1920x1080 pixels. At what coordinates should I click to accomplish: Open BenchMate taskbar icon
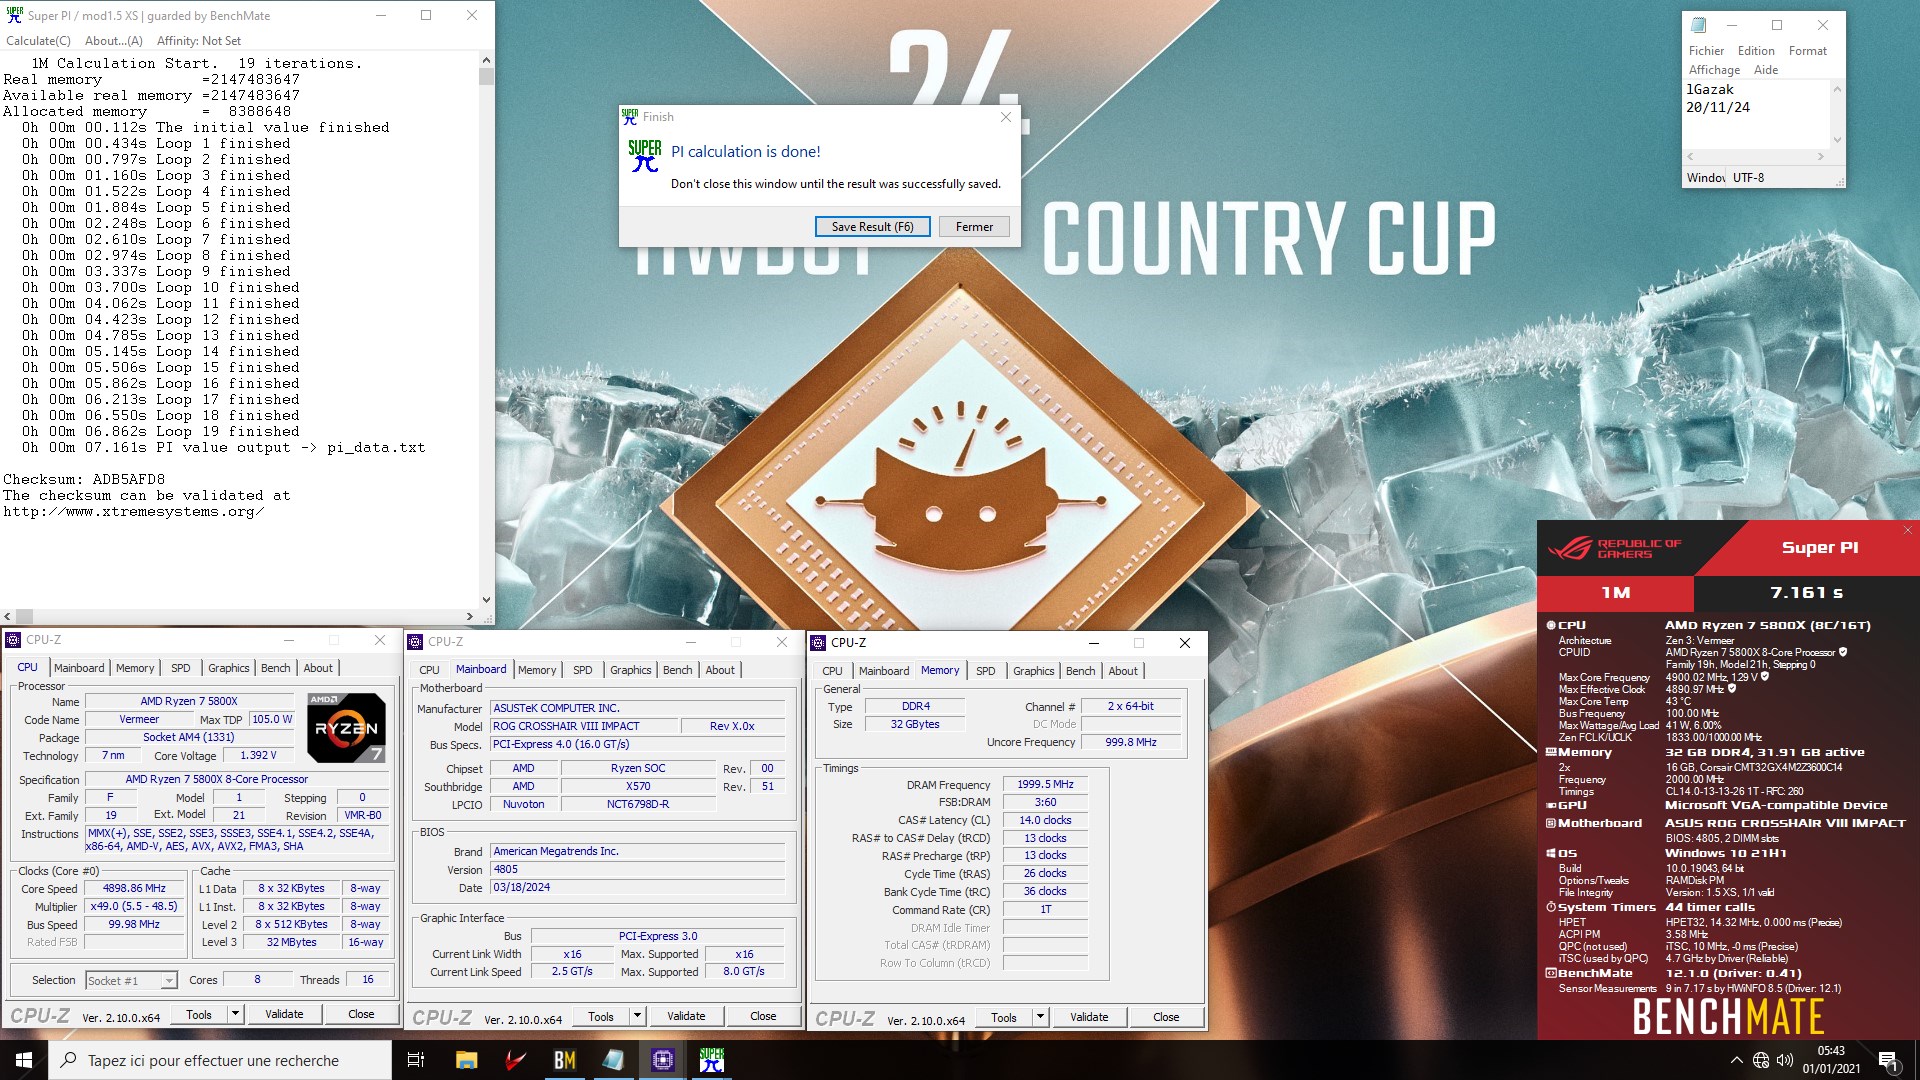point(564,1060)
